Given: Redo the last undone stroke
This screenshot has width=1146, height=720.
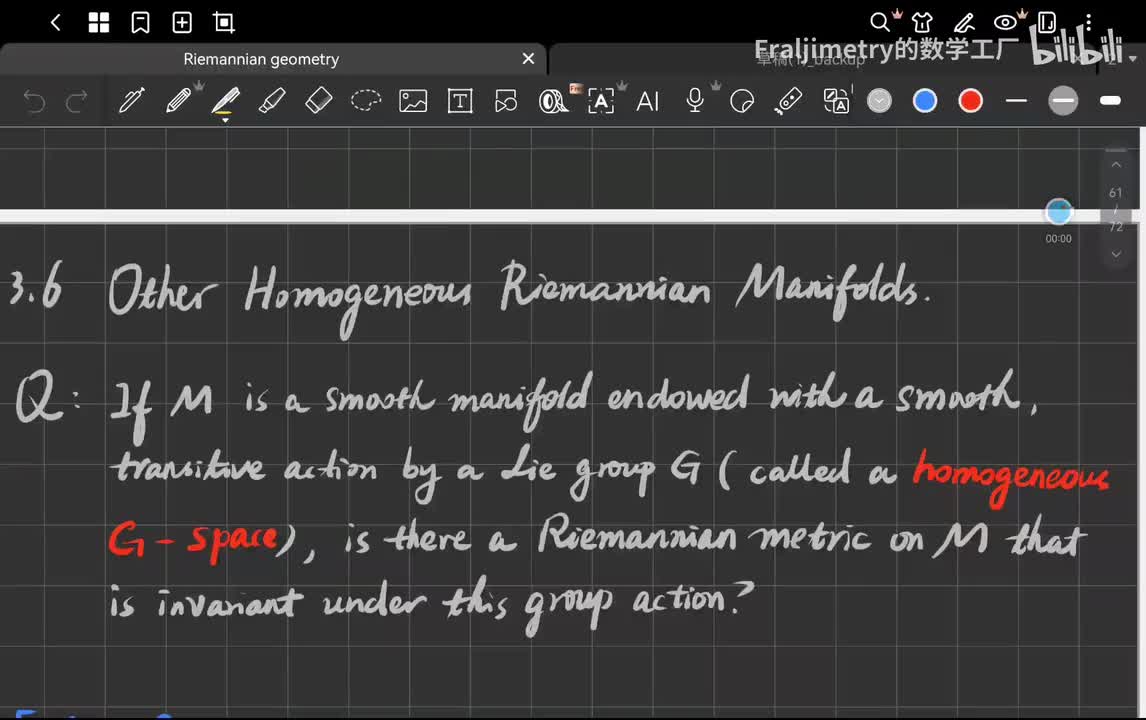Looking at the screenshot, I should tap(76, 101).
